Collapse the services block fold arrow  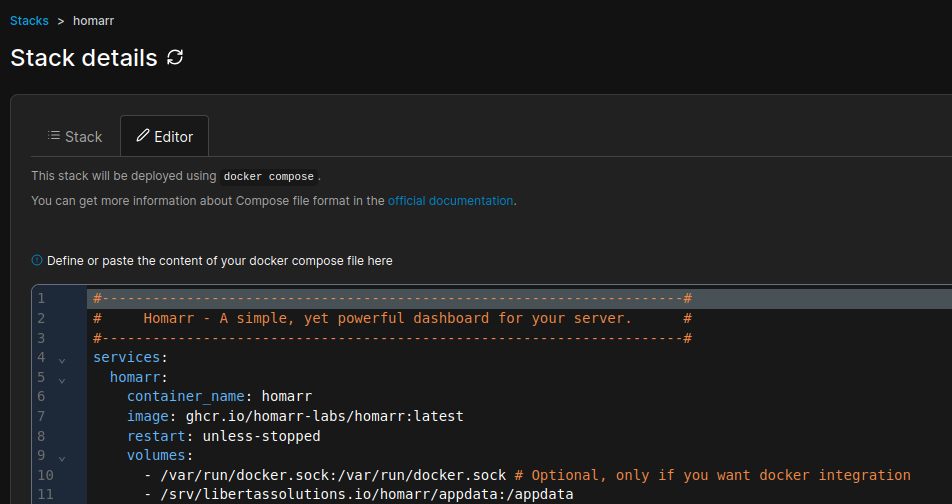(62, 360)
